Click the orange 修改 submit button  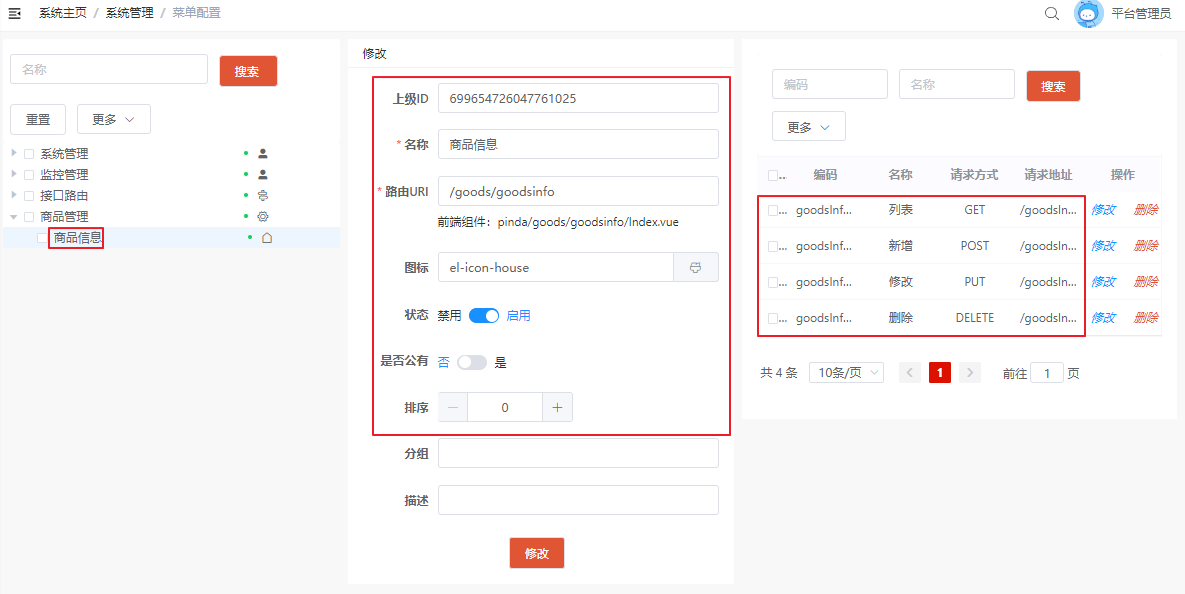coord(537,553)
